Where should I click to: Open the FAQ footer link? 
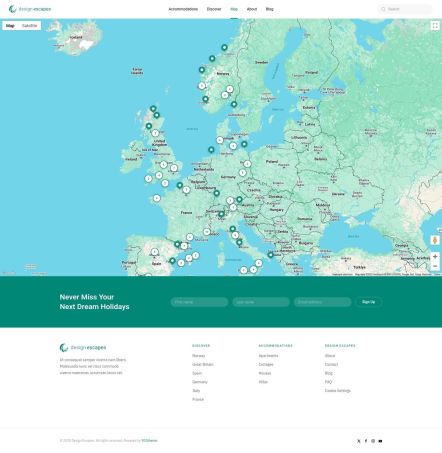tap(328, 382)
